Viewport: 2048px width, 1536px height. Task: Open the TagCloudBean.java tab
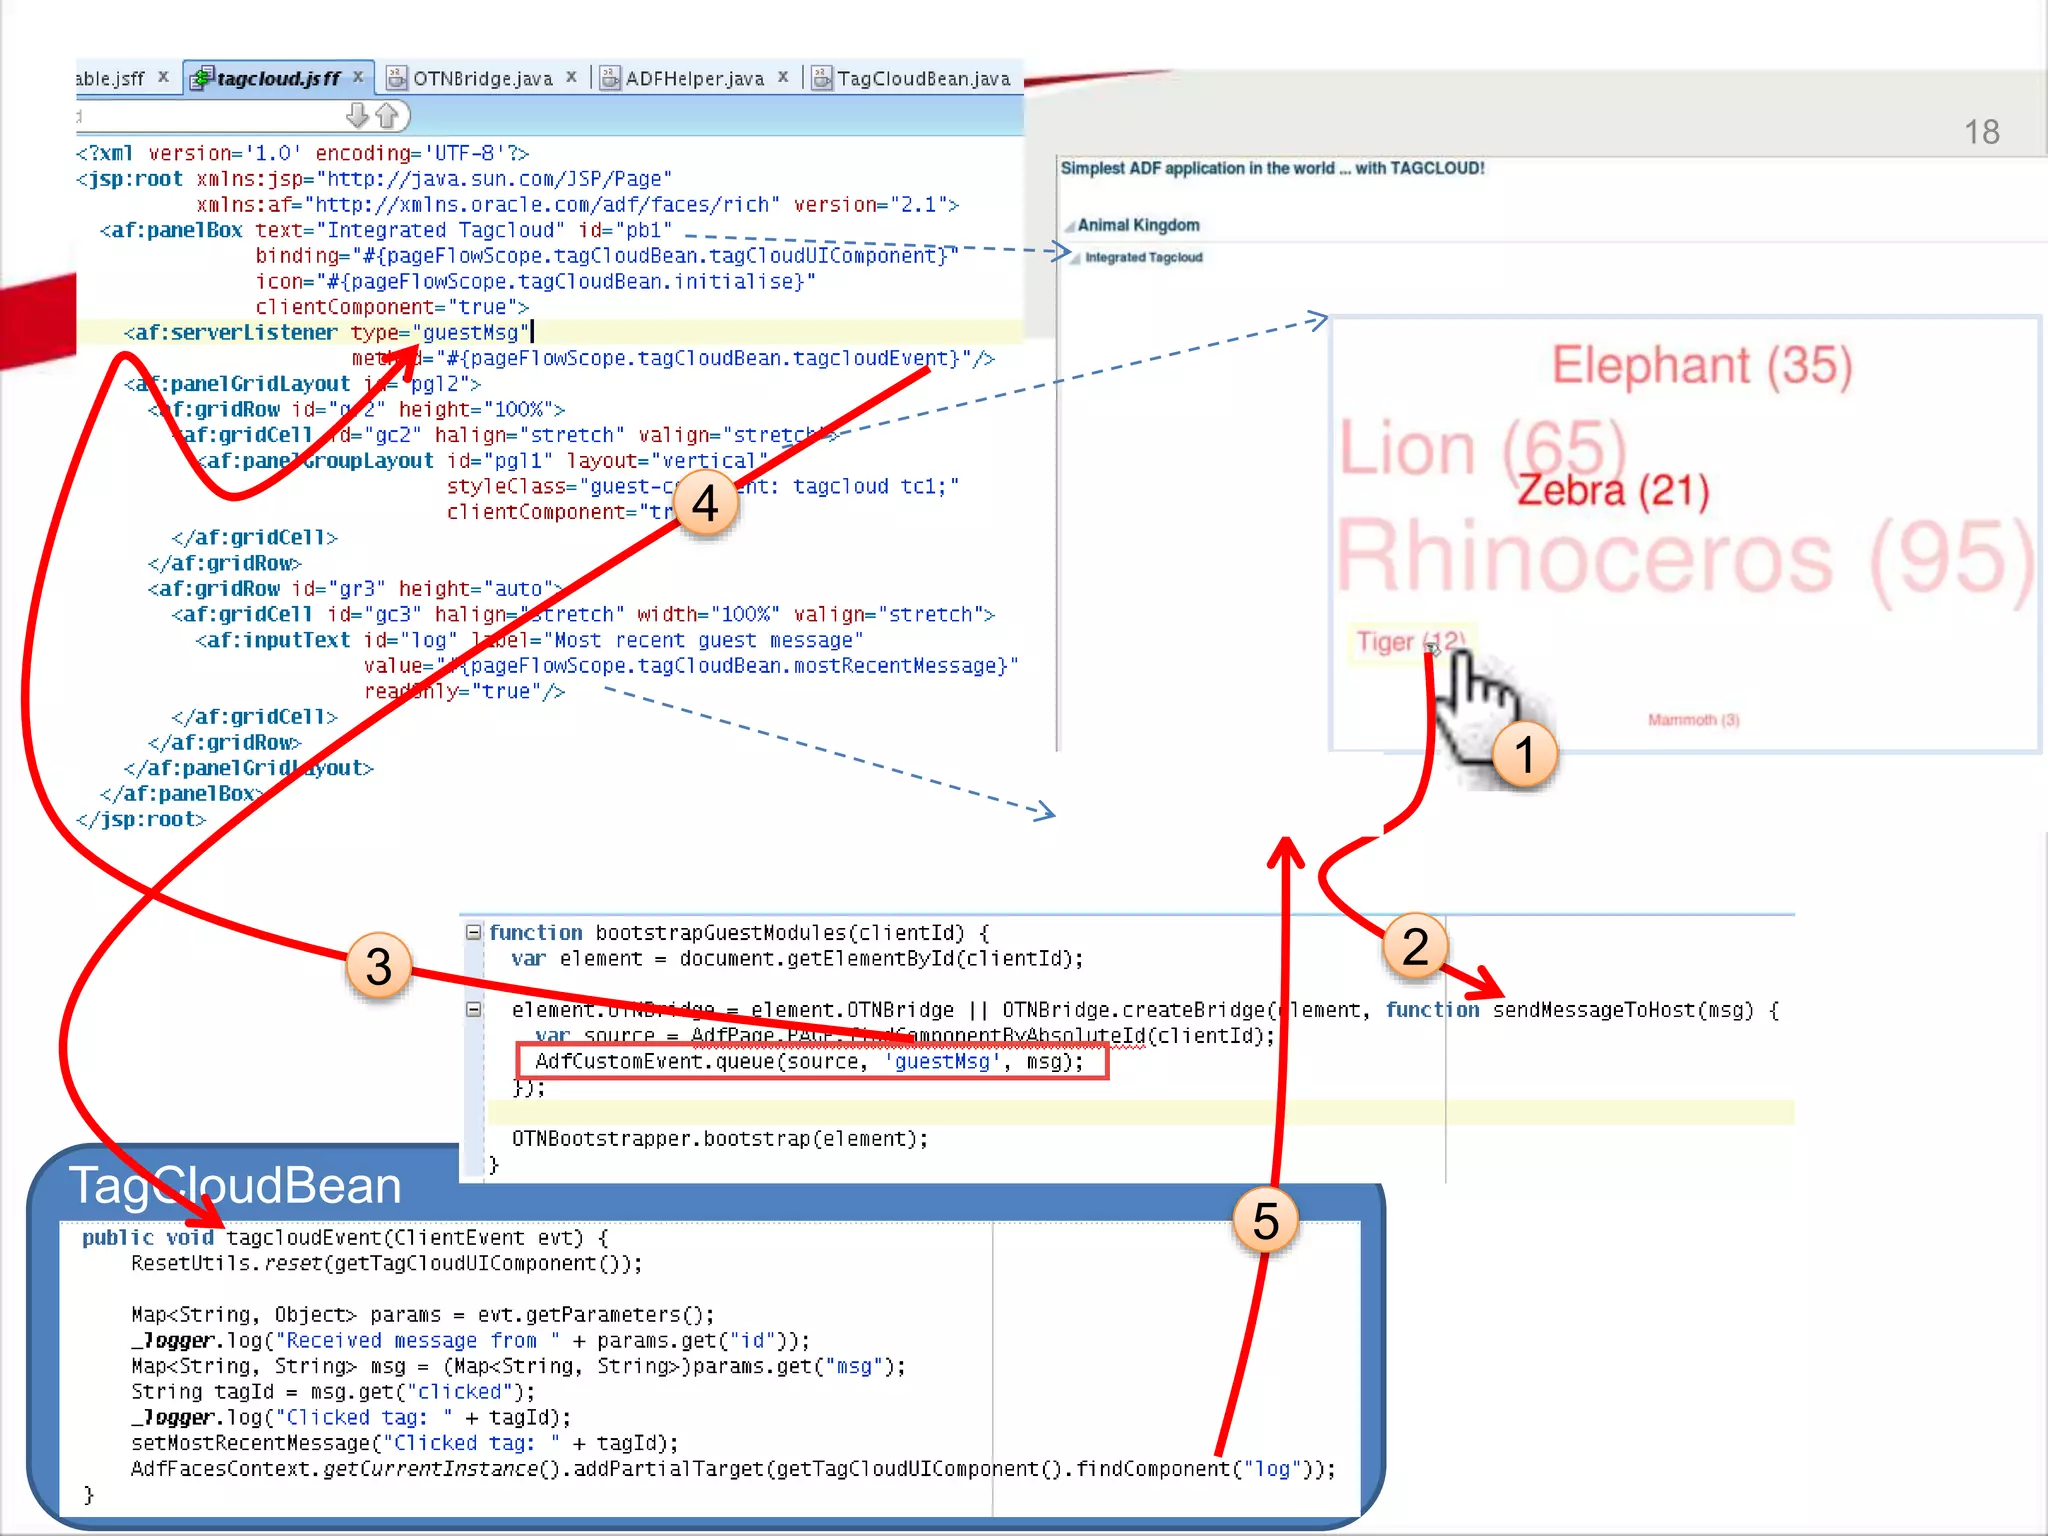click(923, 78)
